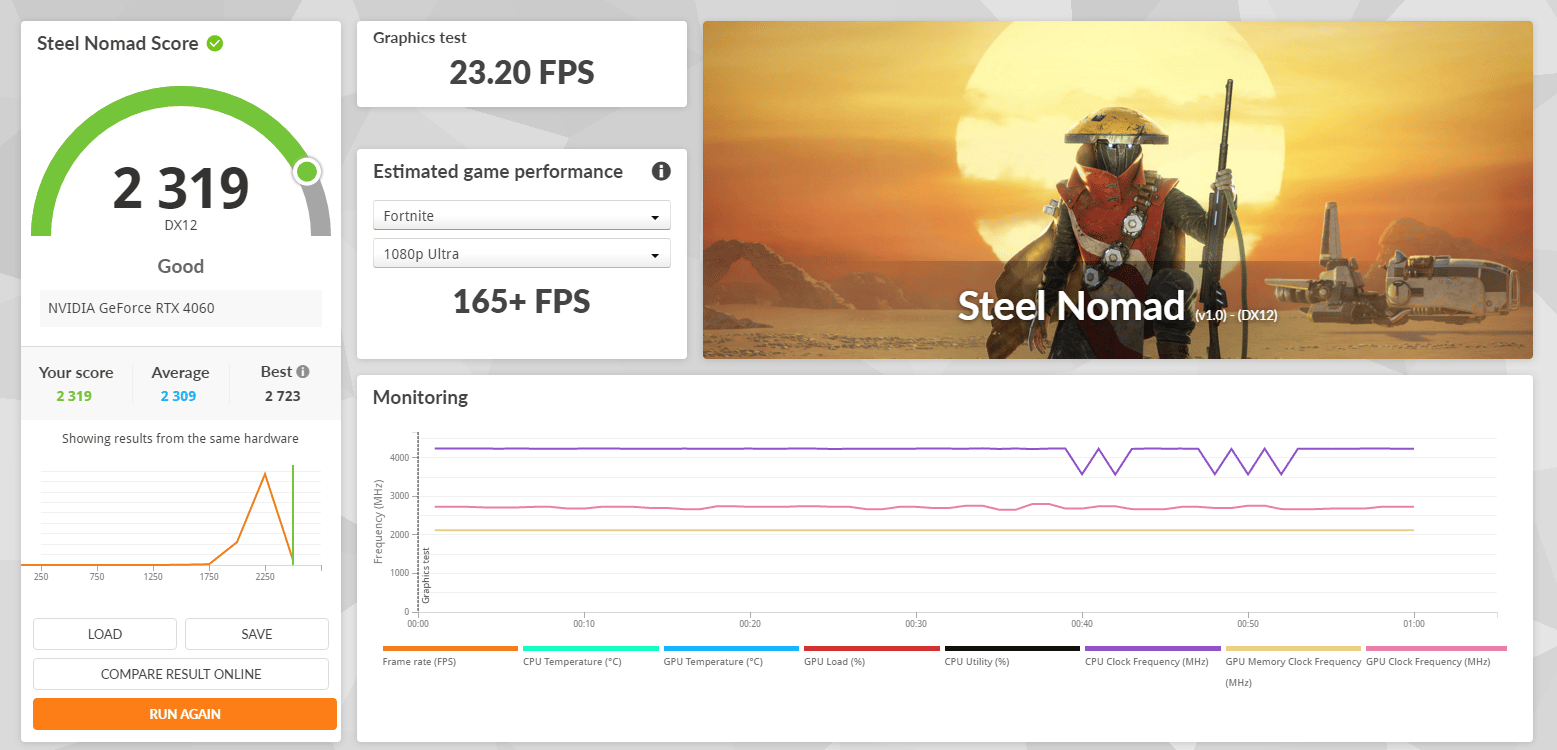Screen dimensions: 1557x750
Task: Toggle CPU Utility (%) legend entry
Action: point(977,662)
